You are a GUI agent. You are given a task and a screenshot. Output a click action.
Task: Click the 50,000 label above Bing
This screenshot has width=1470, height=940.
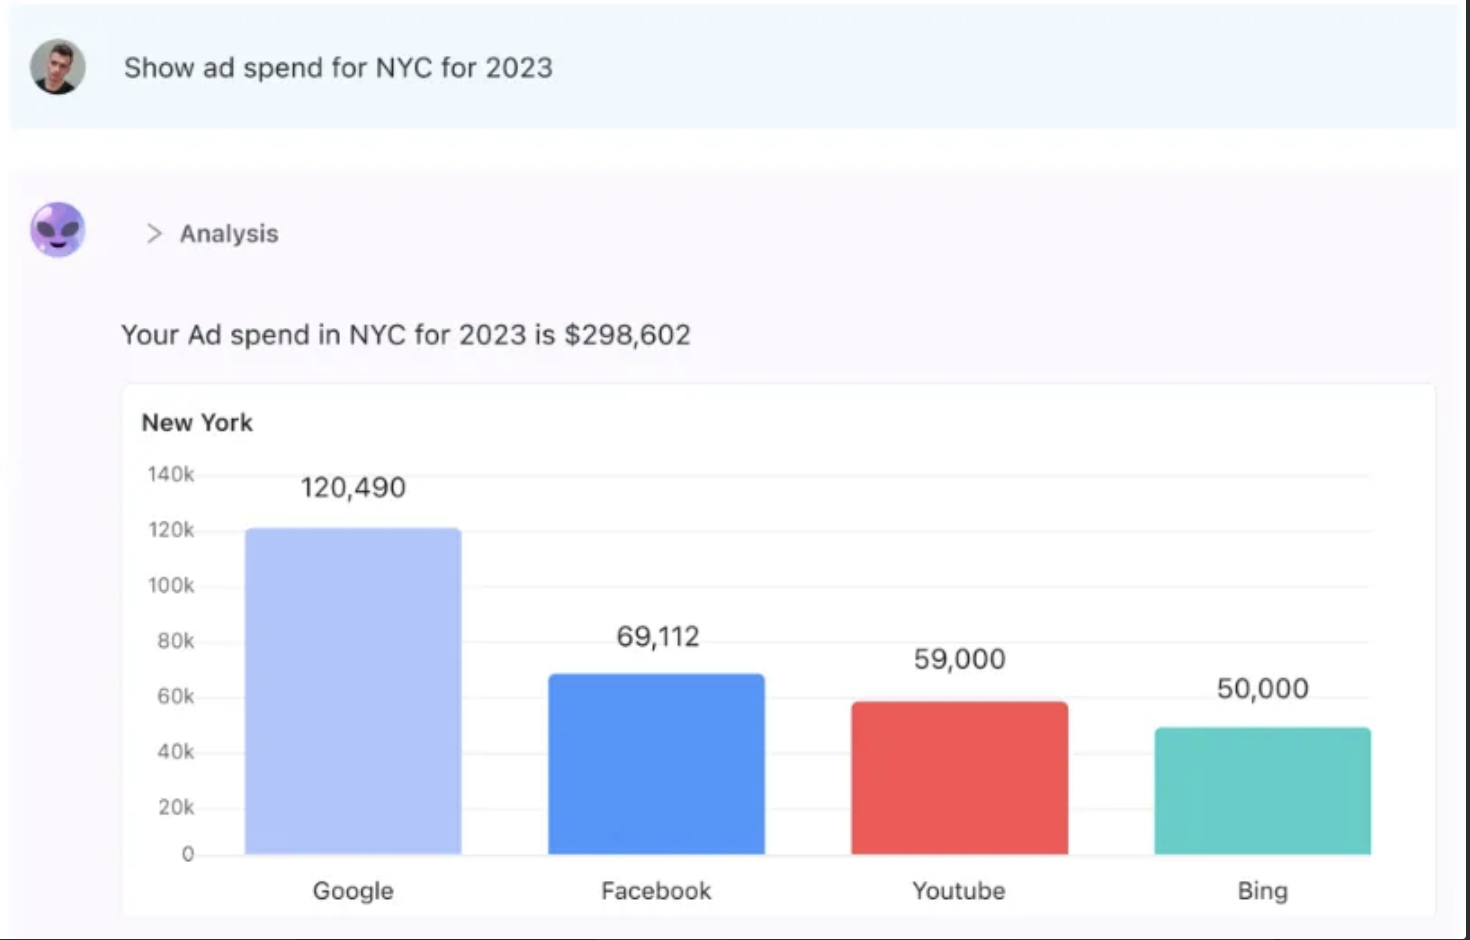[x=1262, y=688]
